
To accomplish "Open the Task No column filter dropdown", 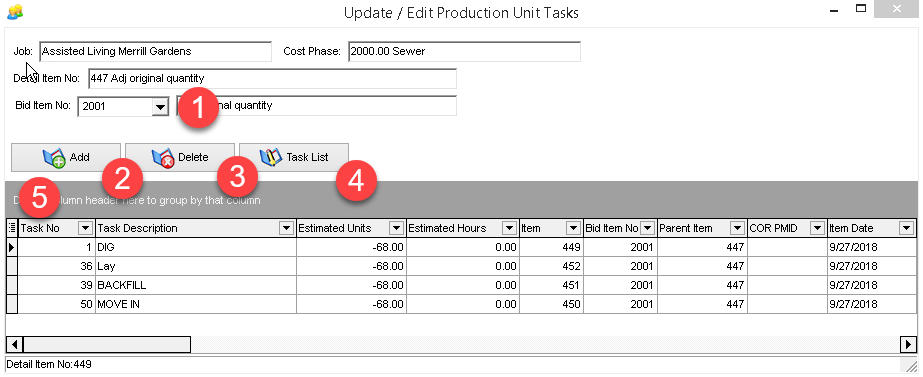I will click(86, 229).
